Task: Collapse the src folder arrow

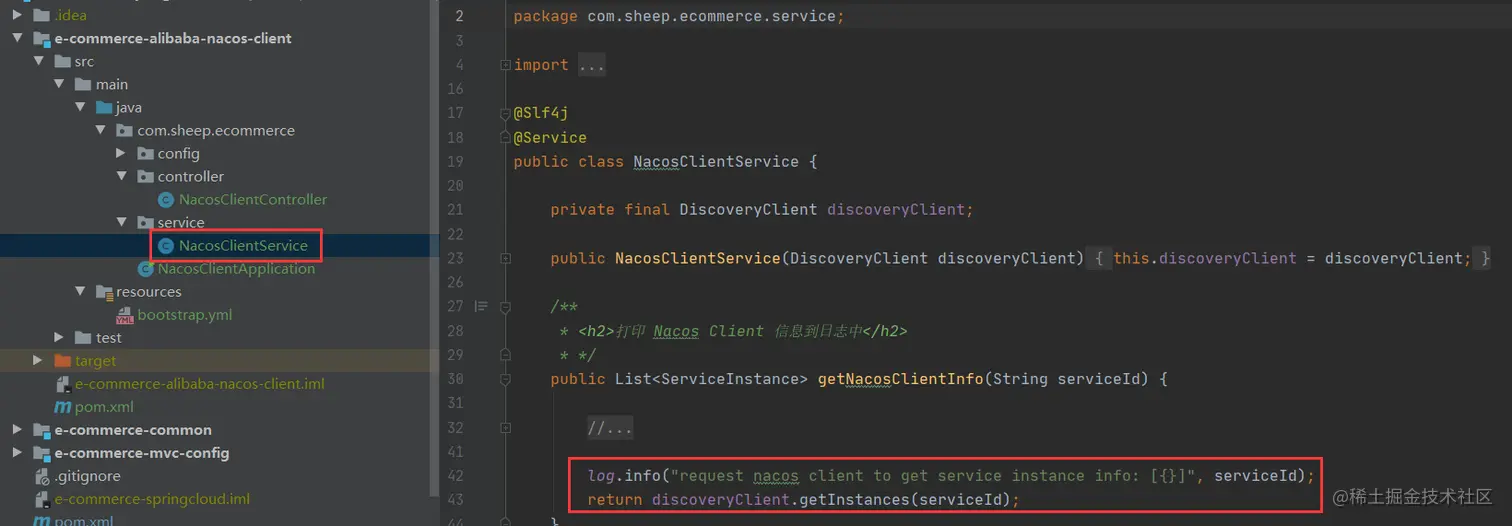Action: point(39,61)
